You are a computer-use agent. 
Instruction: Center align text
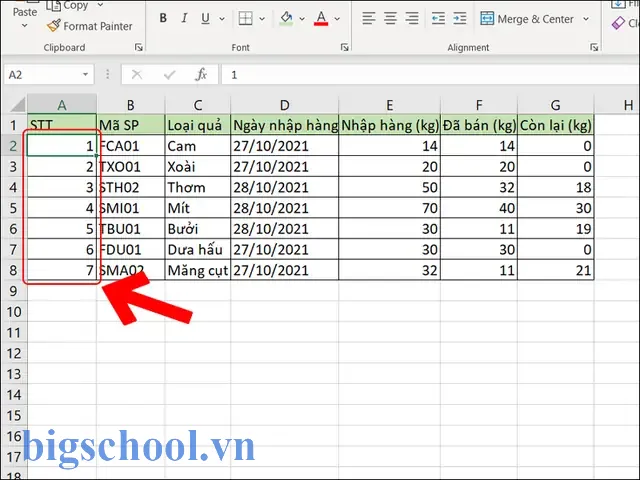[390, 18]
